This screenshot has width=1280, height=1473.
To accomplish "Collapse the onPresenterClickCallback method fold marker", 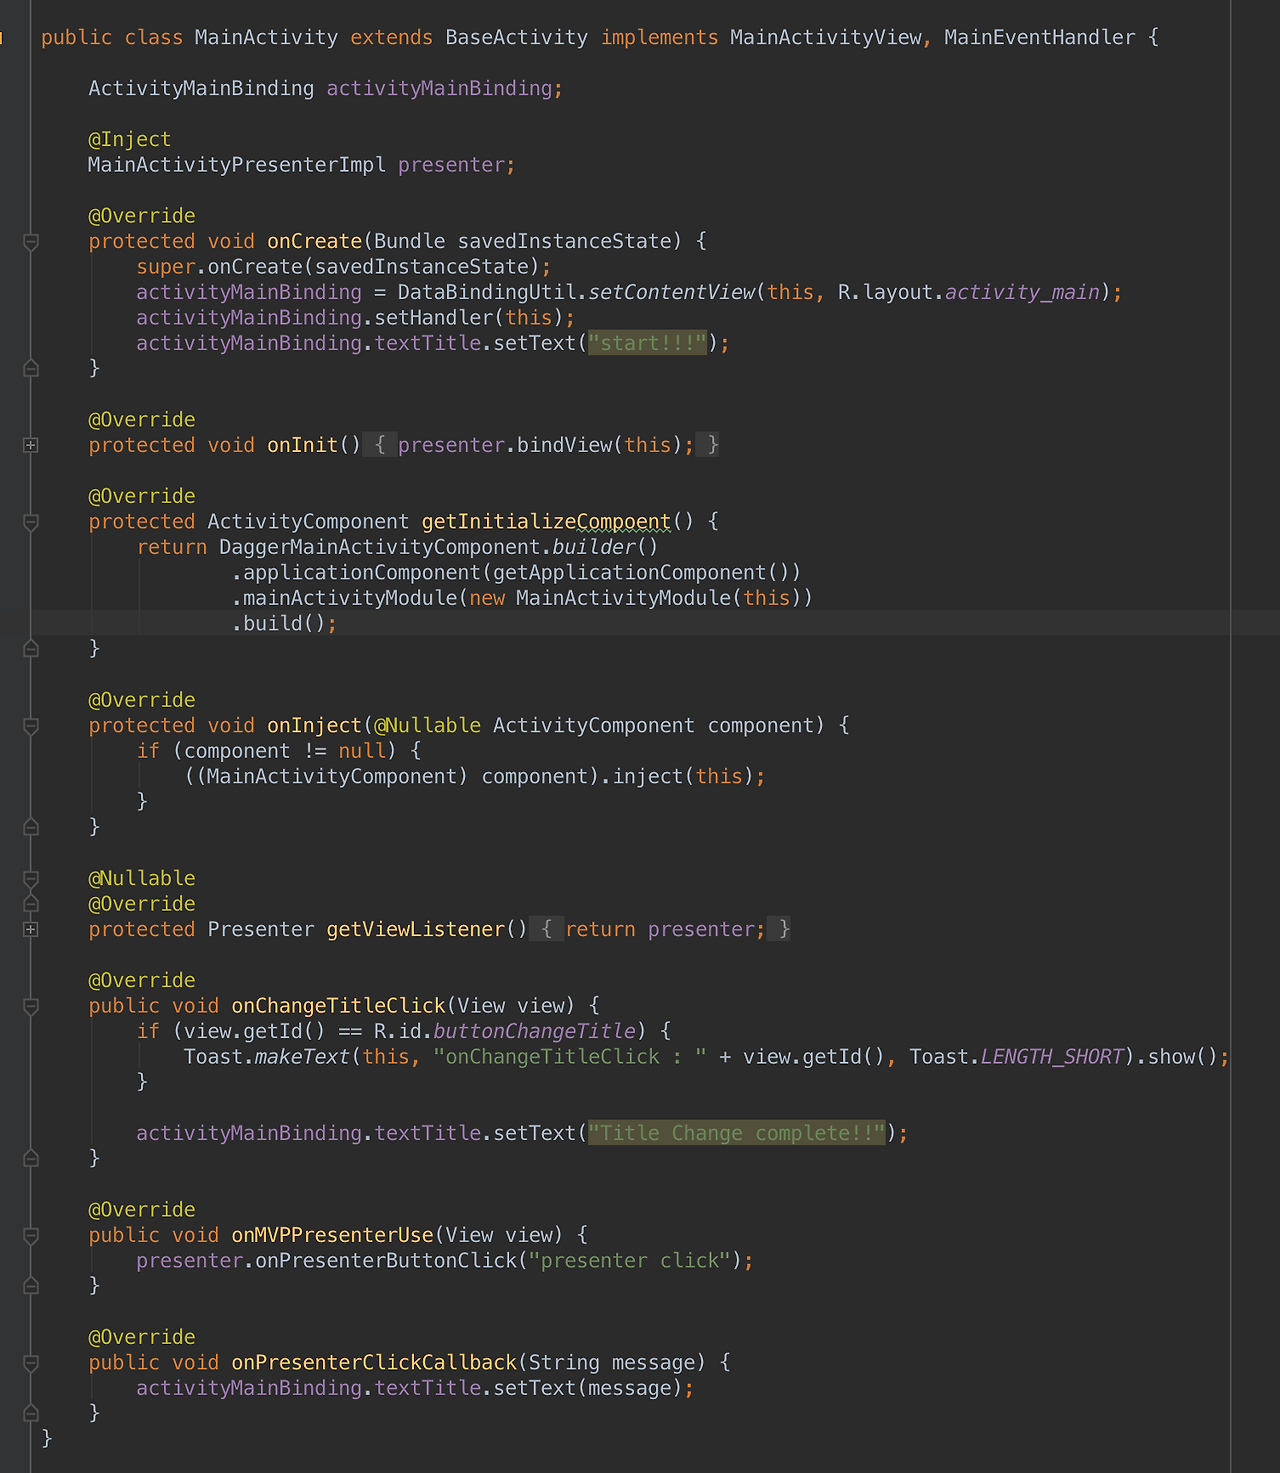I will 31,1363.
